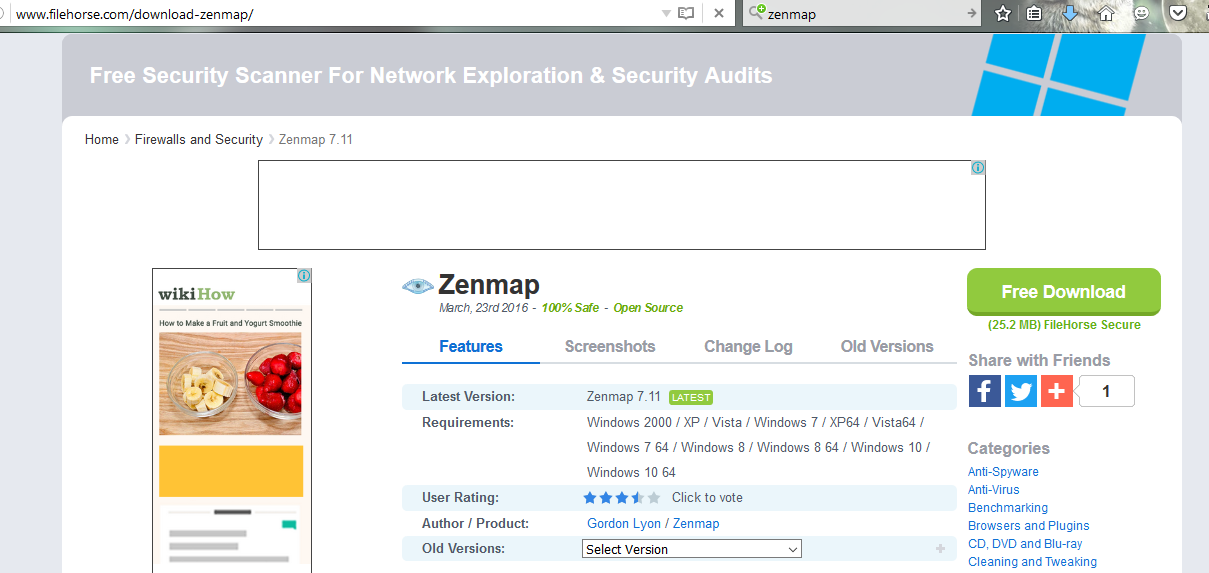Viewport: 1209px width, 573px height.
Task: Open more sharing options plus icon
Action: click(x=1057, y=391)
